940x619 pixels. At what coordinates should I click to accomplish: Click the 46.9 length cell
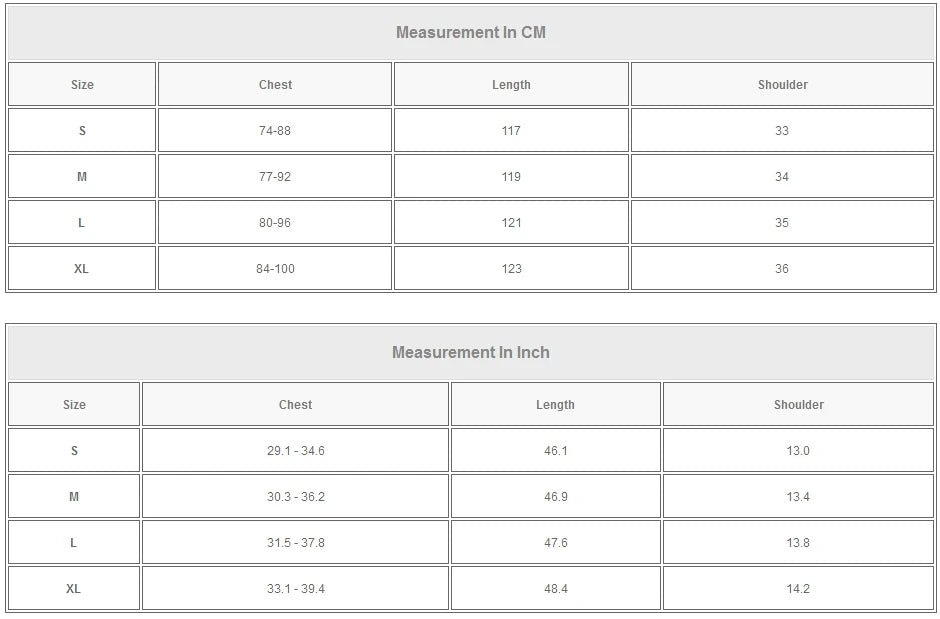click(x=555, y=497)
